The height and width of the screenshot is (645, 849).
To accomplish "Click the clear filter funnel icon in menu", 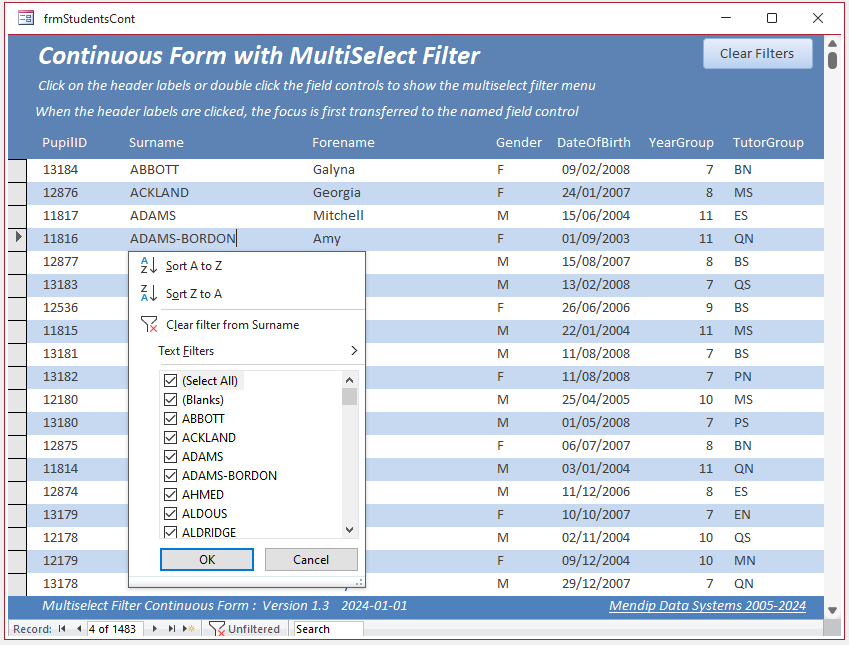I will [149, 324].
